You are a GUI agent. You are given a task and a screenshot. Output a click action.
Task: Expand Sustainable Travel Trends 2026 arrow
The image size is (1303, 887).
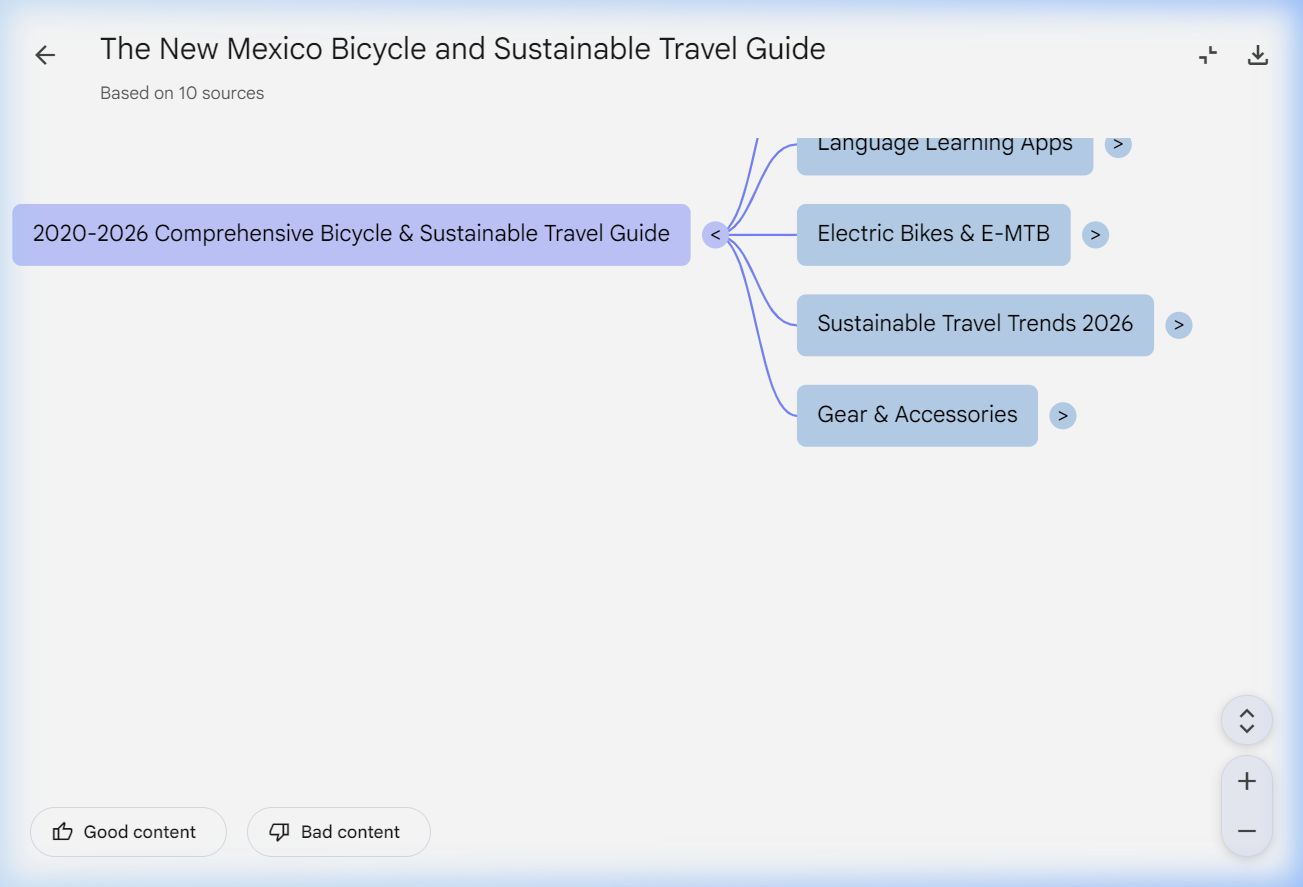point(1179,325)
